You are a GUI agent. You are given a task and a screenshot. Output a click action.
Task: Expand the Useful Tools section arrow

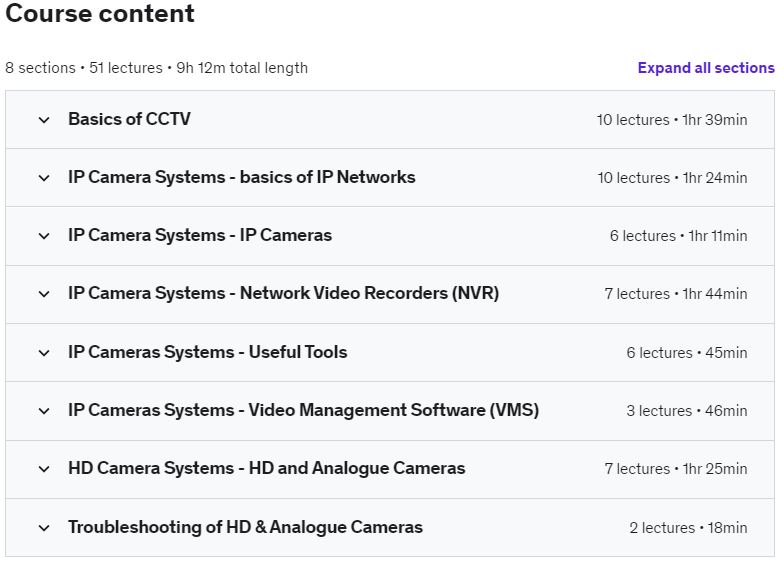(44, 353)
